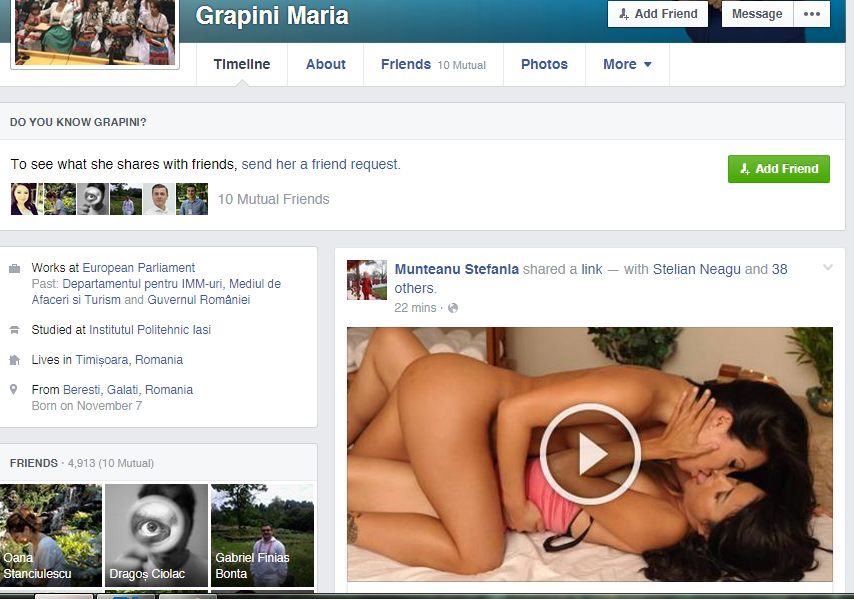Click the green Add Friend button
The image size is (854, 599).
pos(779,169)
